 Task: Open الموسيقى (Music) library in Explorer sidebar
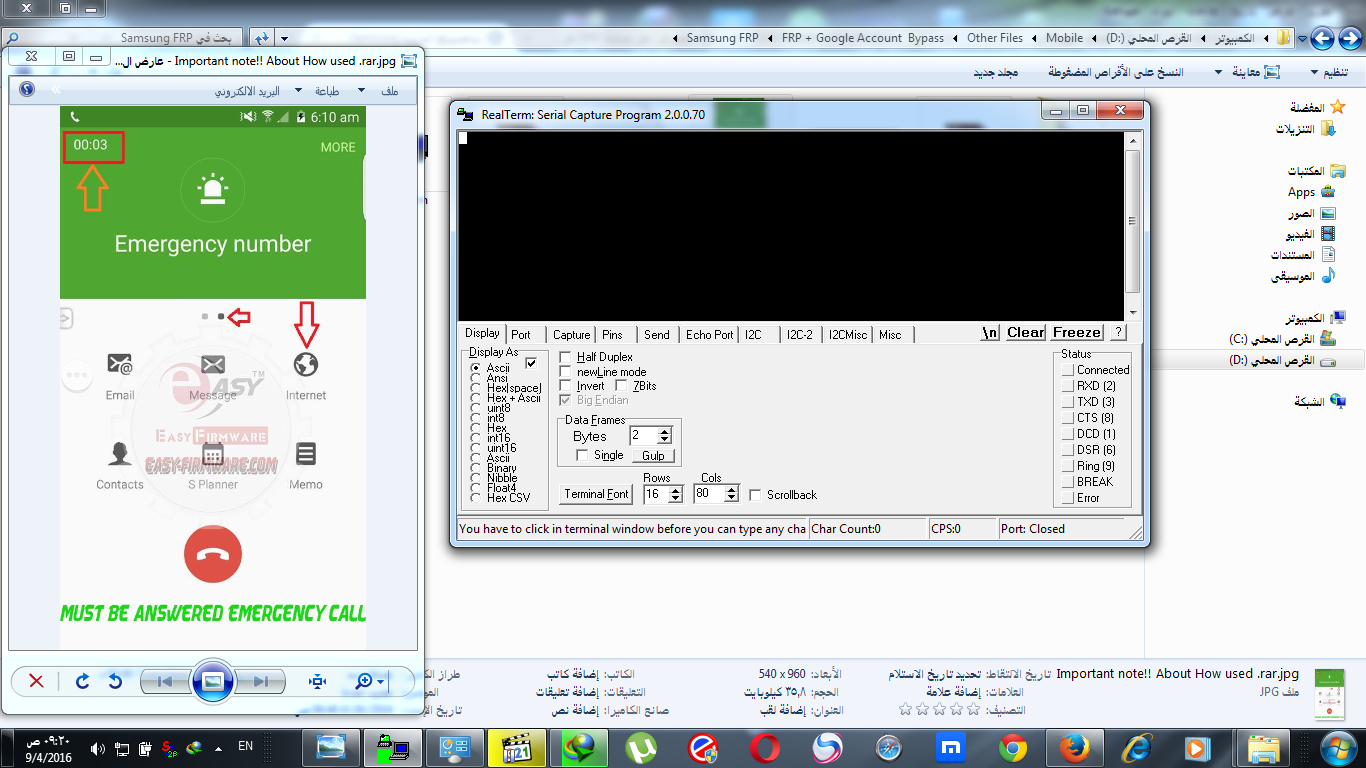1304,276
